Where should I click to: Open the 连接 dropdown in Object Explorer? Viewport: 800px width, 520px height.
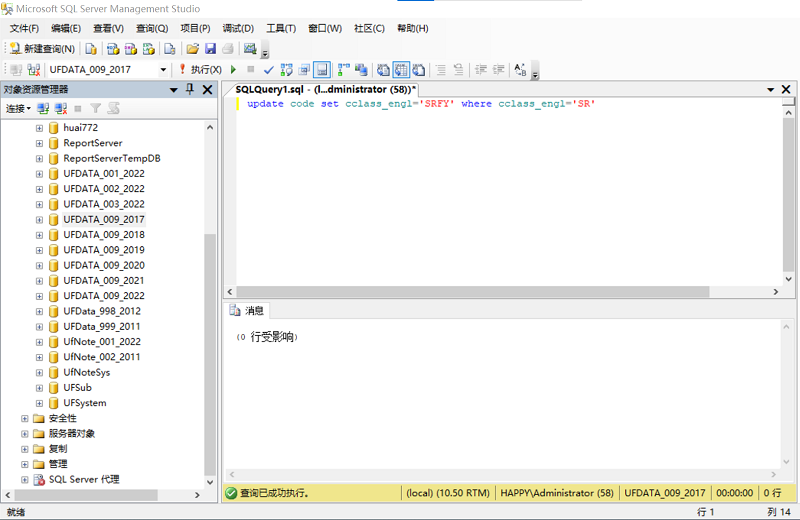18,108
